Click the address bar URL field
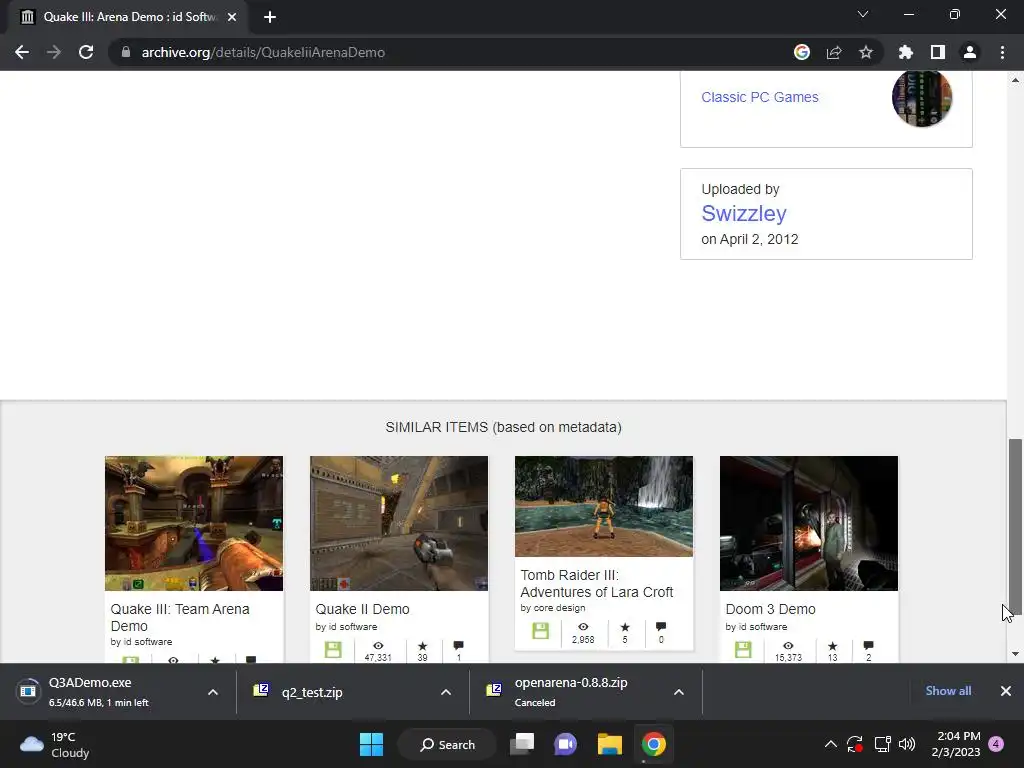Image resolution: width=1024 pixels, height=768 pixels. (451, 52)
